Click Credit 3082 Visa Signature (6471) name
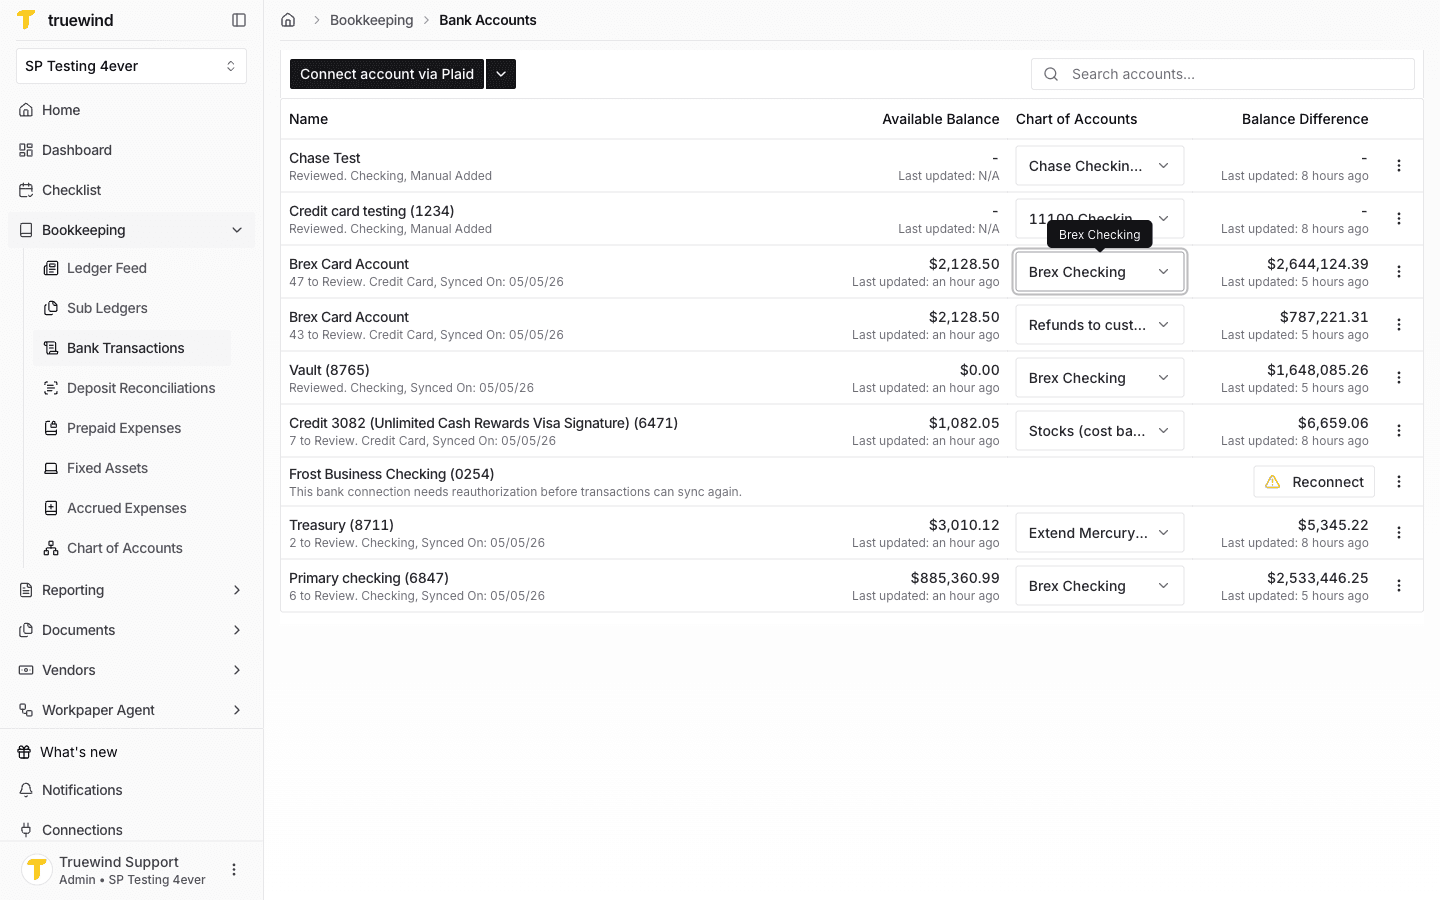This screenshot has width=1440, height=900. coord(483,423)
